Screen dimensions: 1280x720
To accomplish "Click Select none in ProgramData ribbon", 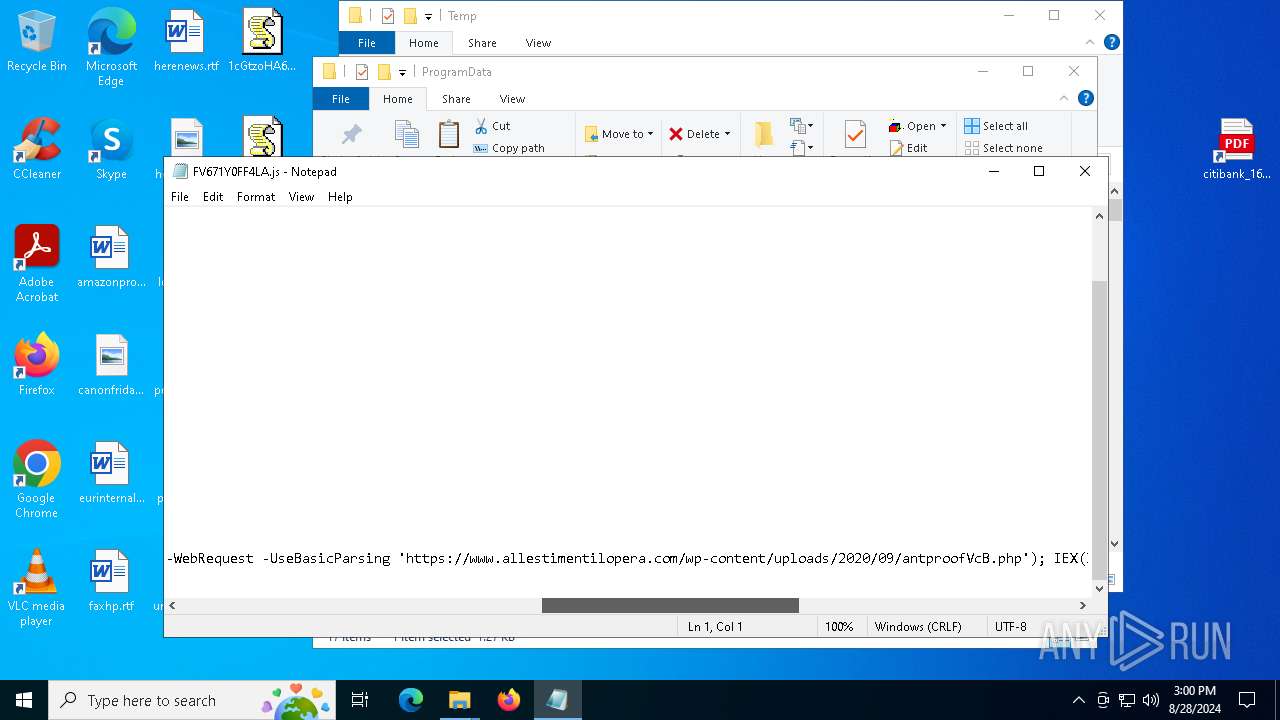I will coord(1003,148).
